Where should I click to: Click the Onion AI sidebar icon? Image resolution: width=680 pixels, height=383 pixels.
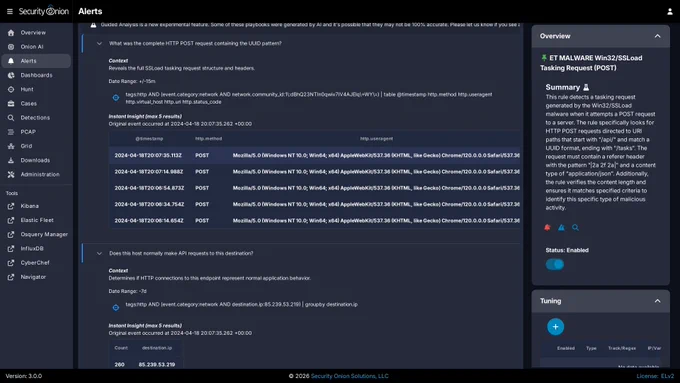pos(11,47)
